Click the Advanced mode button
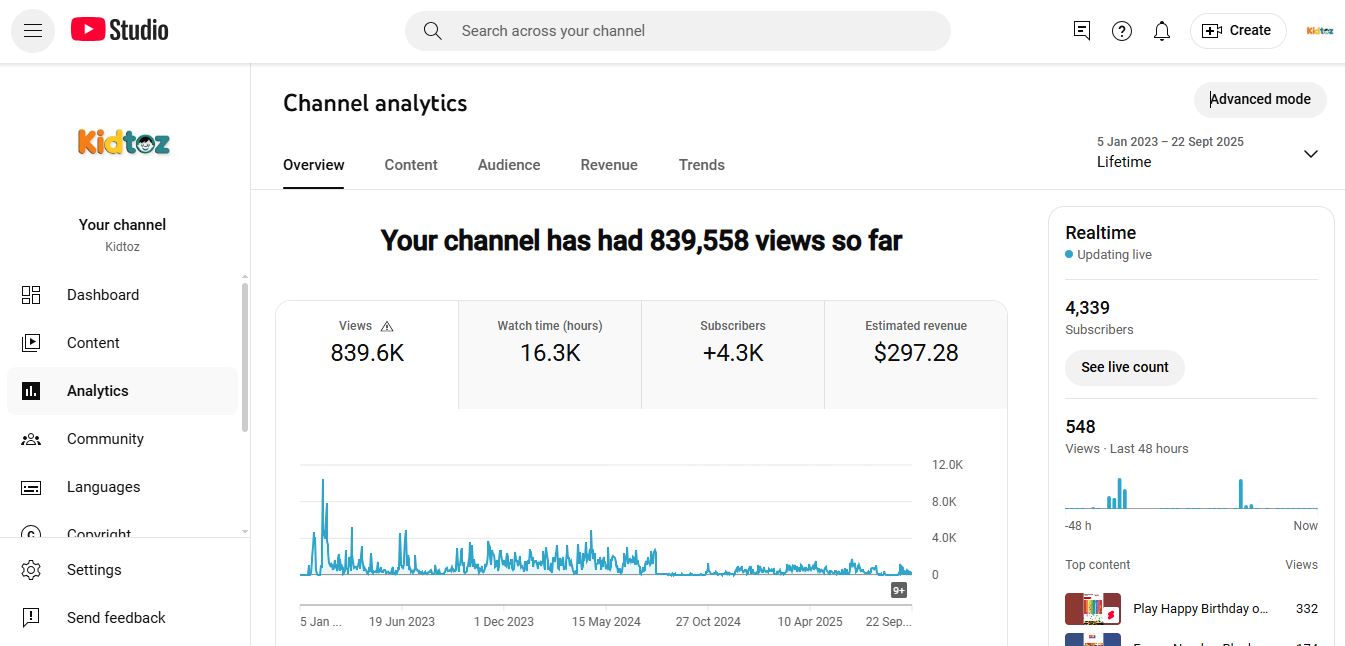The width and height of the screenshot is (1345, 646). click(1260, 99)
